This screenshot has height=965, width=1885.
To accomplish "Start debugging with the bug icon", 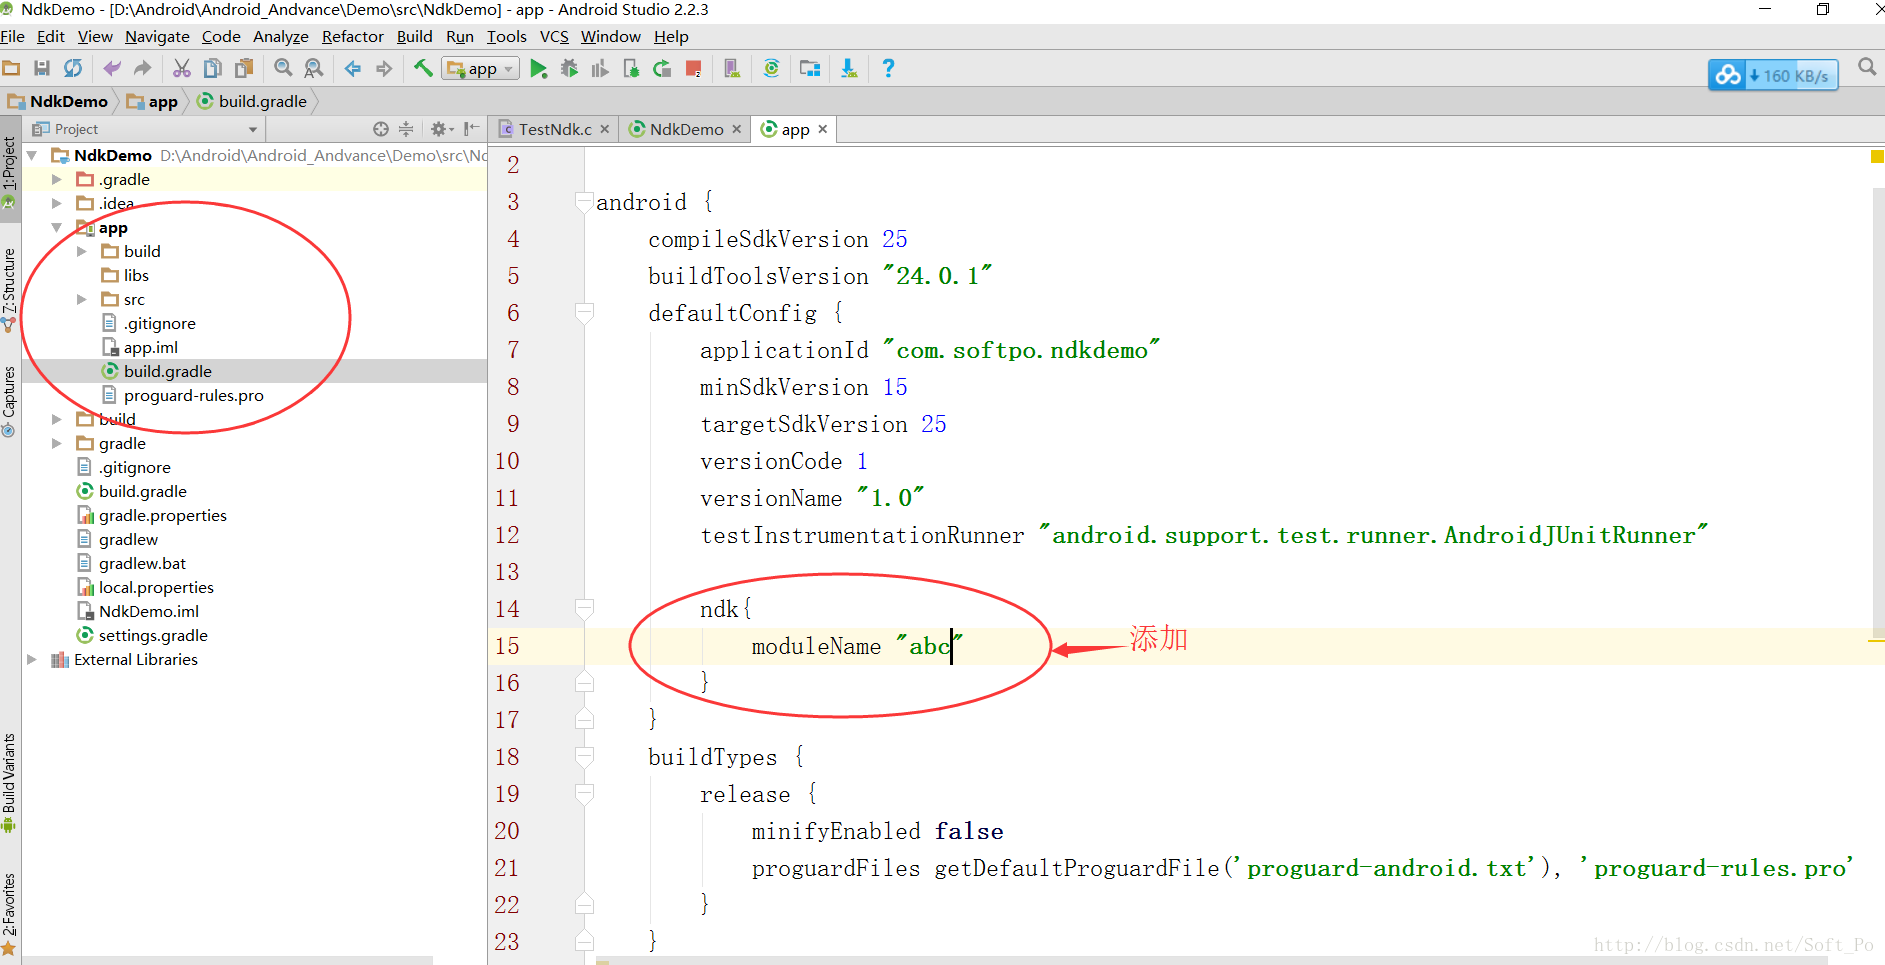I will click(569, 69).
